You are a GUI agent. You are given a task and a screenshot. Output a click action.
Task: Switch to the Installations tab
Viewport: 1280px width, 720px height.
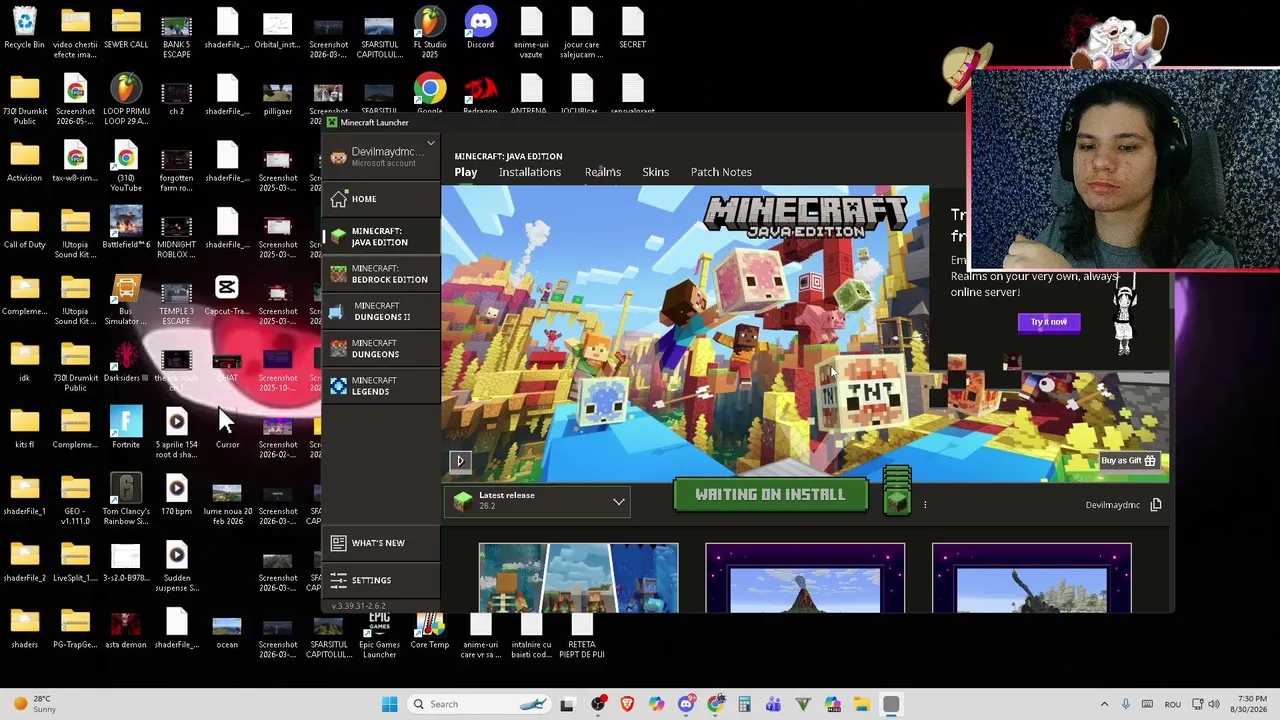click(530, 172)
